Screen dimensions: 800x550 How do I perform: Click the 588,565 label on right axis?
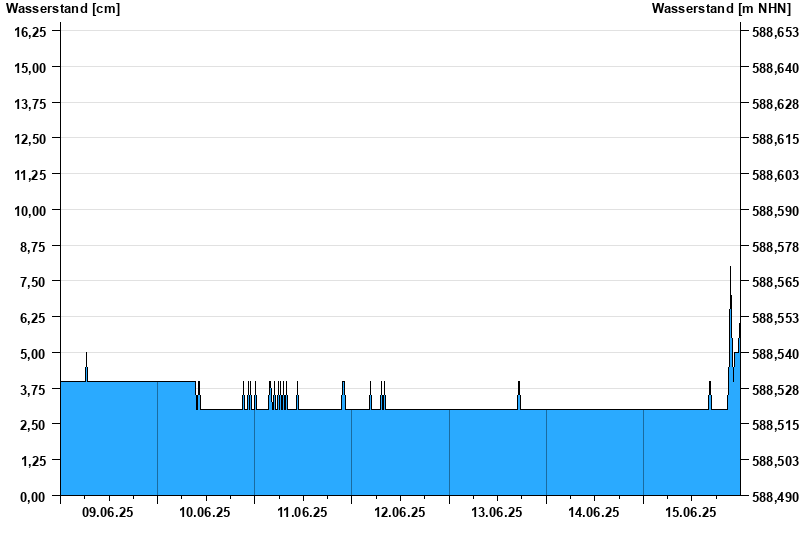pyautogui.click(x=776, y=282)
